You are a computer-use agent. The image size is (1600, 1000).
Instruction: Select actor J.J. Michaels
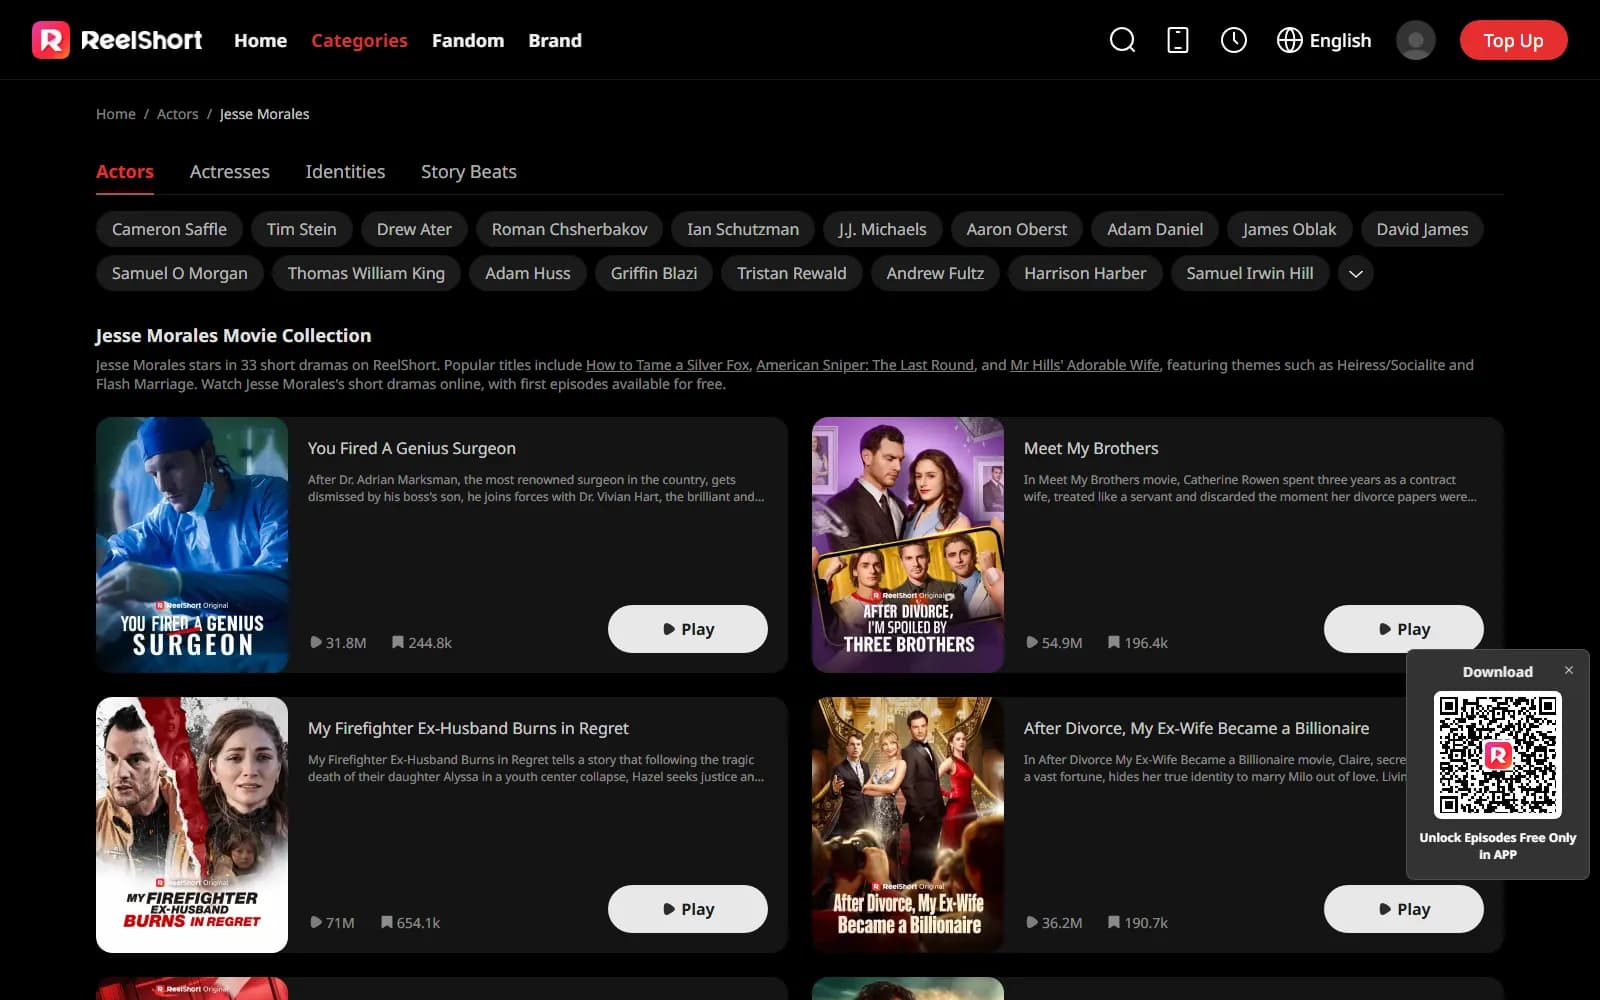(x=882, y=229)
